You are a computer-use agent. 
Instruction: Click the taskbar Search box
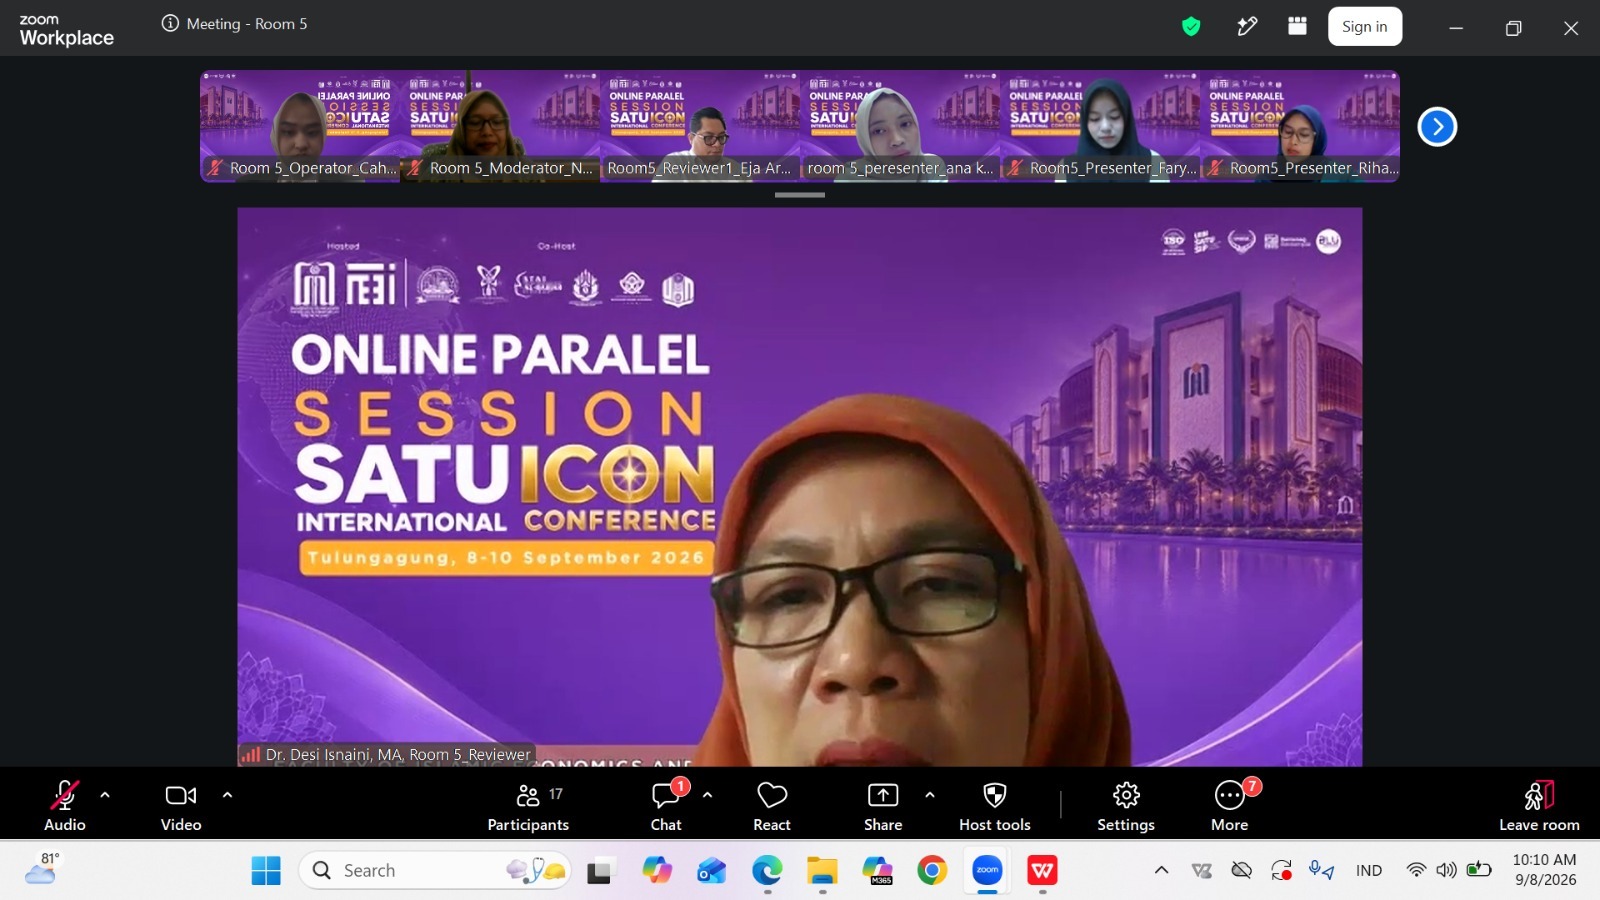[x=435, y=871]
